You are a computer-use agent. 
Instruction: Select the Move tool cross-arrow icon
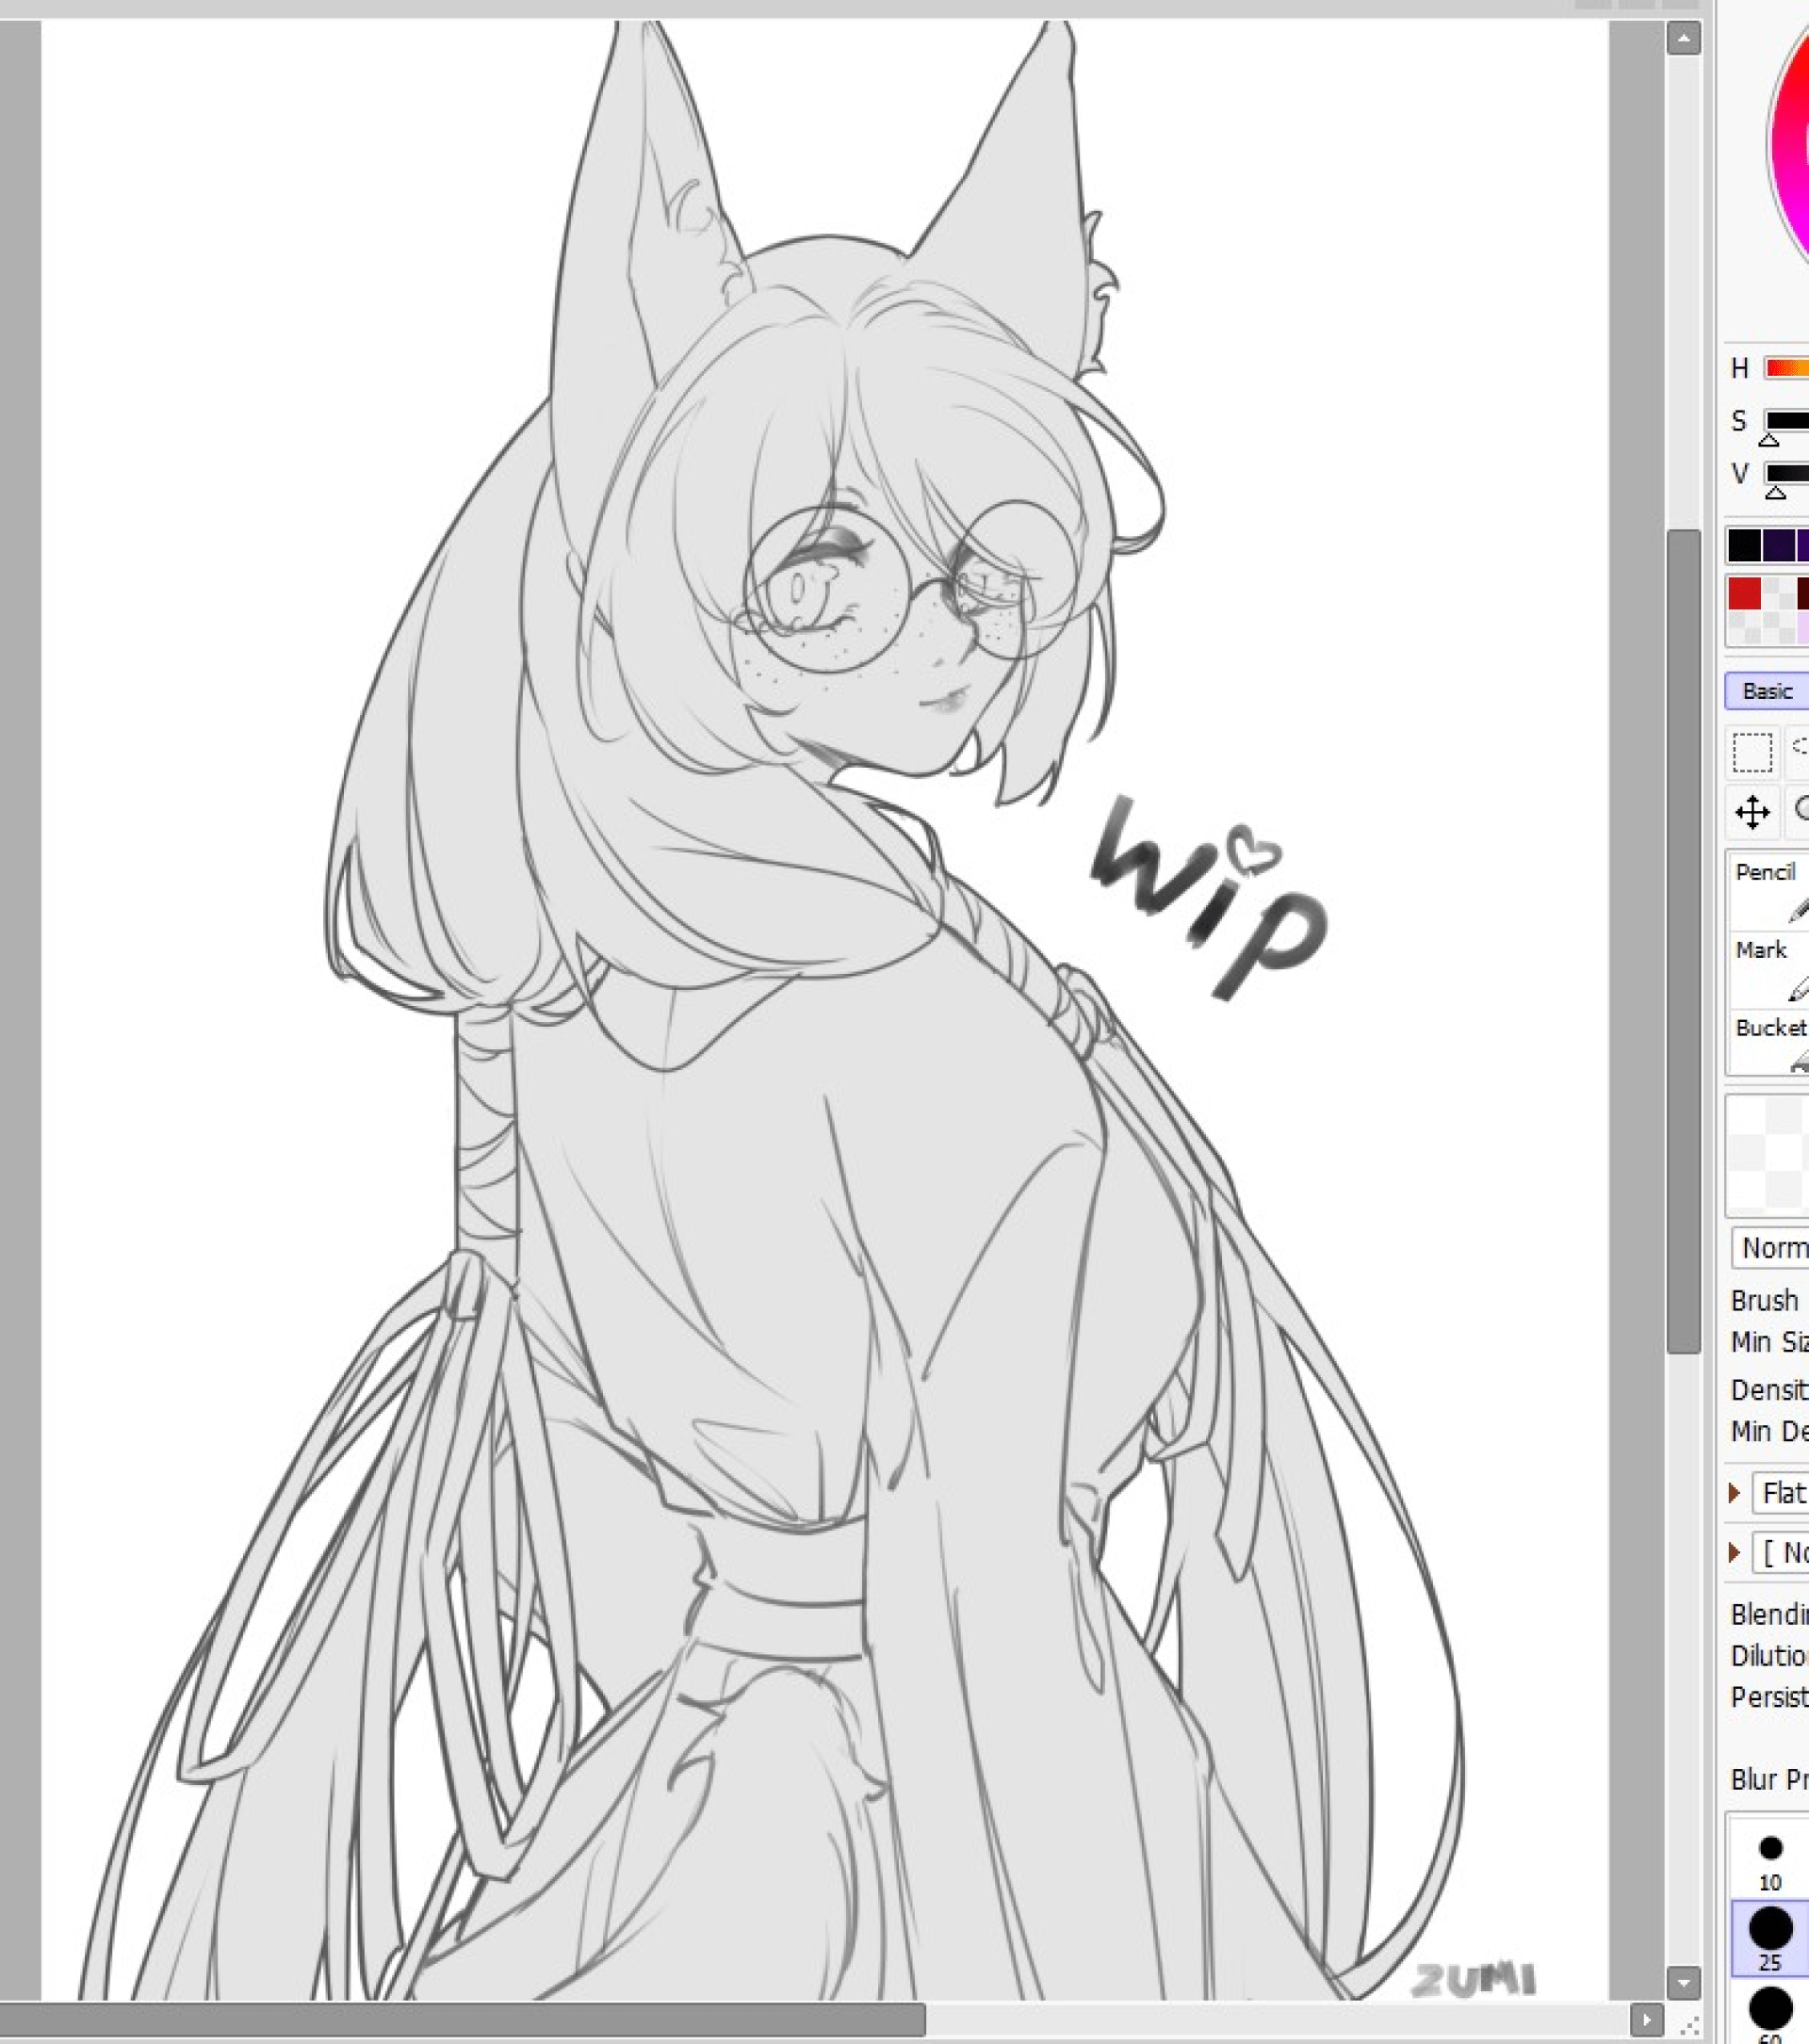pyautogui.click(x=1752, y=812)
